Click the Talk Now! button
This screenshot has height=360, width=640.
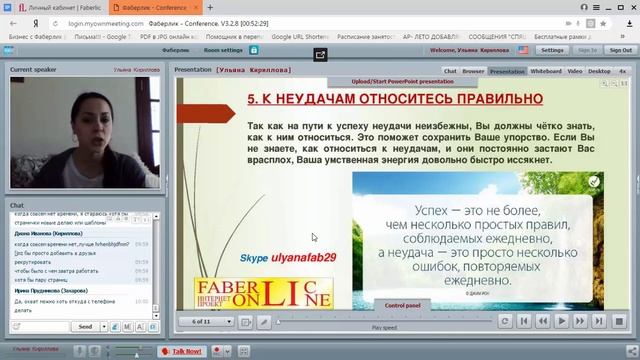182,351
